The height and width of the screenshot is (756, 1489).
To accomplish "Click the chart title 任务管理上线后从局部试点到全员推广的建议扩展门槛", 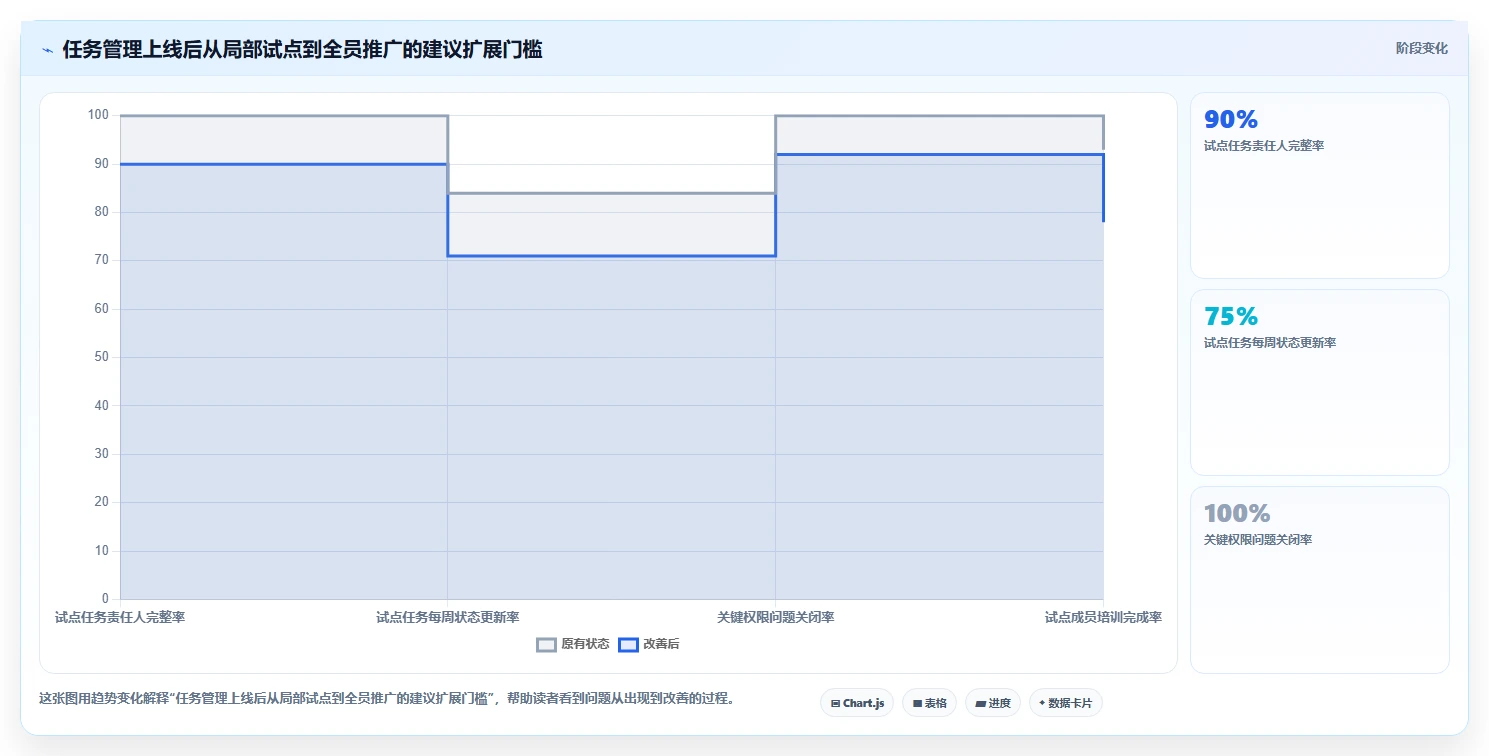I will coord(302,49).
